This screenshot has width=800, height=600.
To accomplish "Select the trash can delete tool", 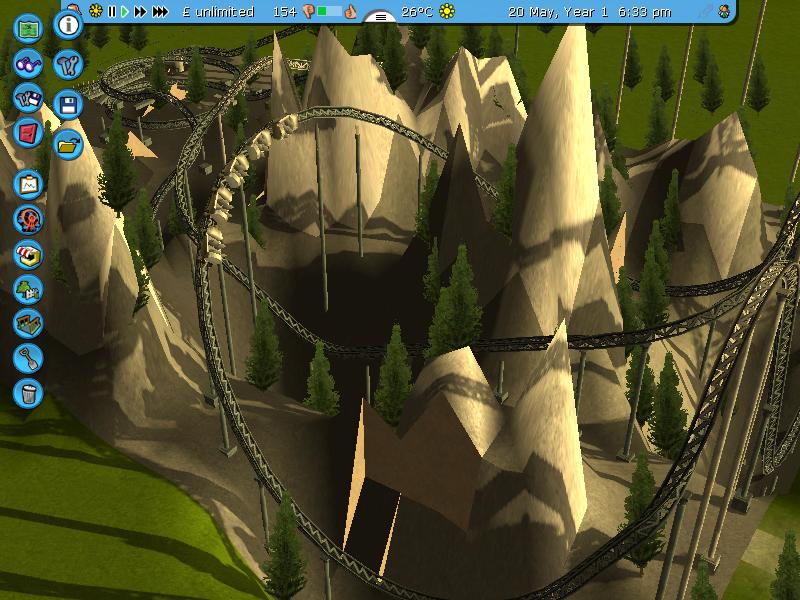I will (x=28, y=393).
